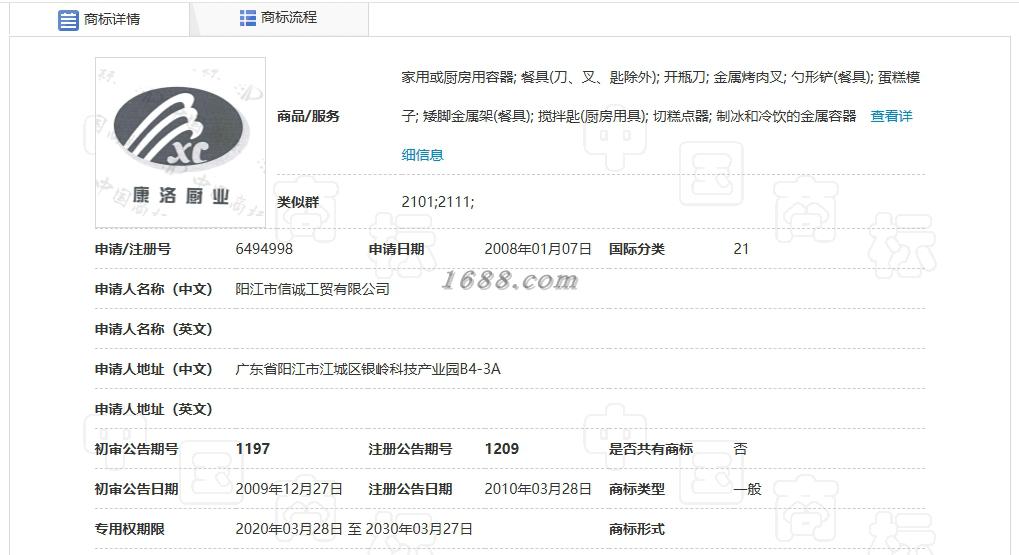
Task: Click the 商标详情 document icon
Action: [68, 20]
